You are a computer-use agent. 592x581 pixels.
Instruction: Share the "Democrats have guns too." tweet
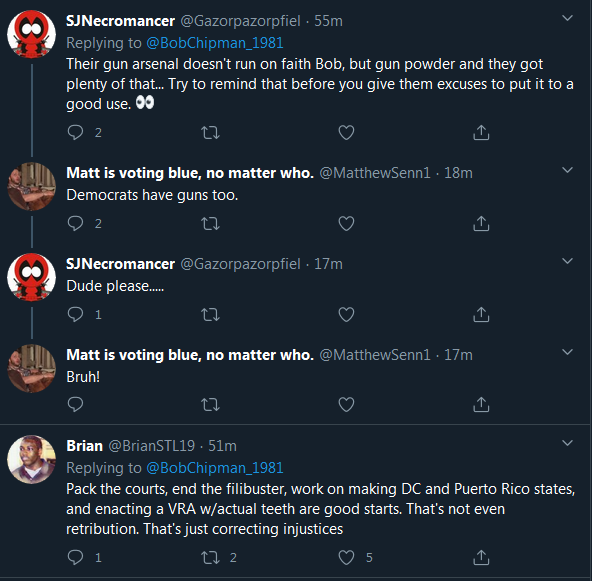[x=481, y=223]
